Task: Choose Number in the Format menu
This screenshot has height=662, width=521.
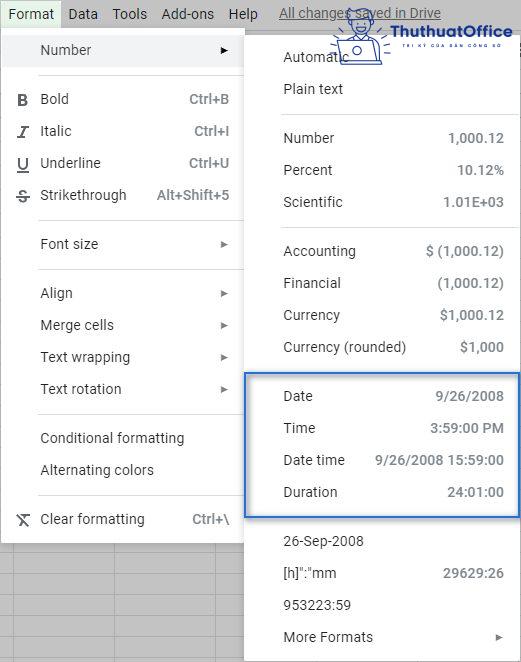Action: point(123,51)
